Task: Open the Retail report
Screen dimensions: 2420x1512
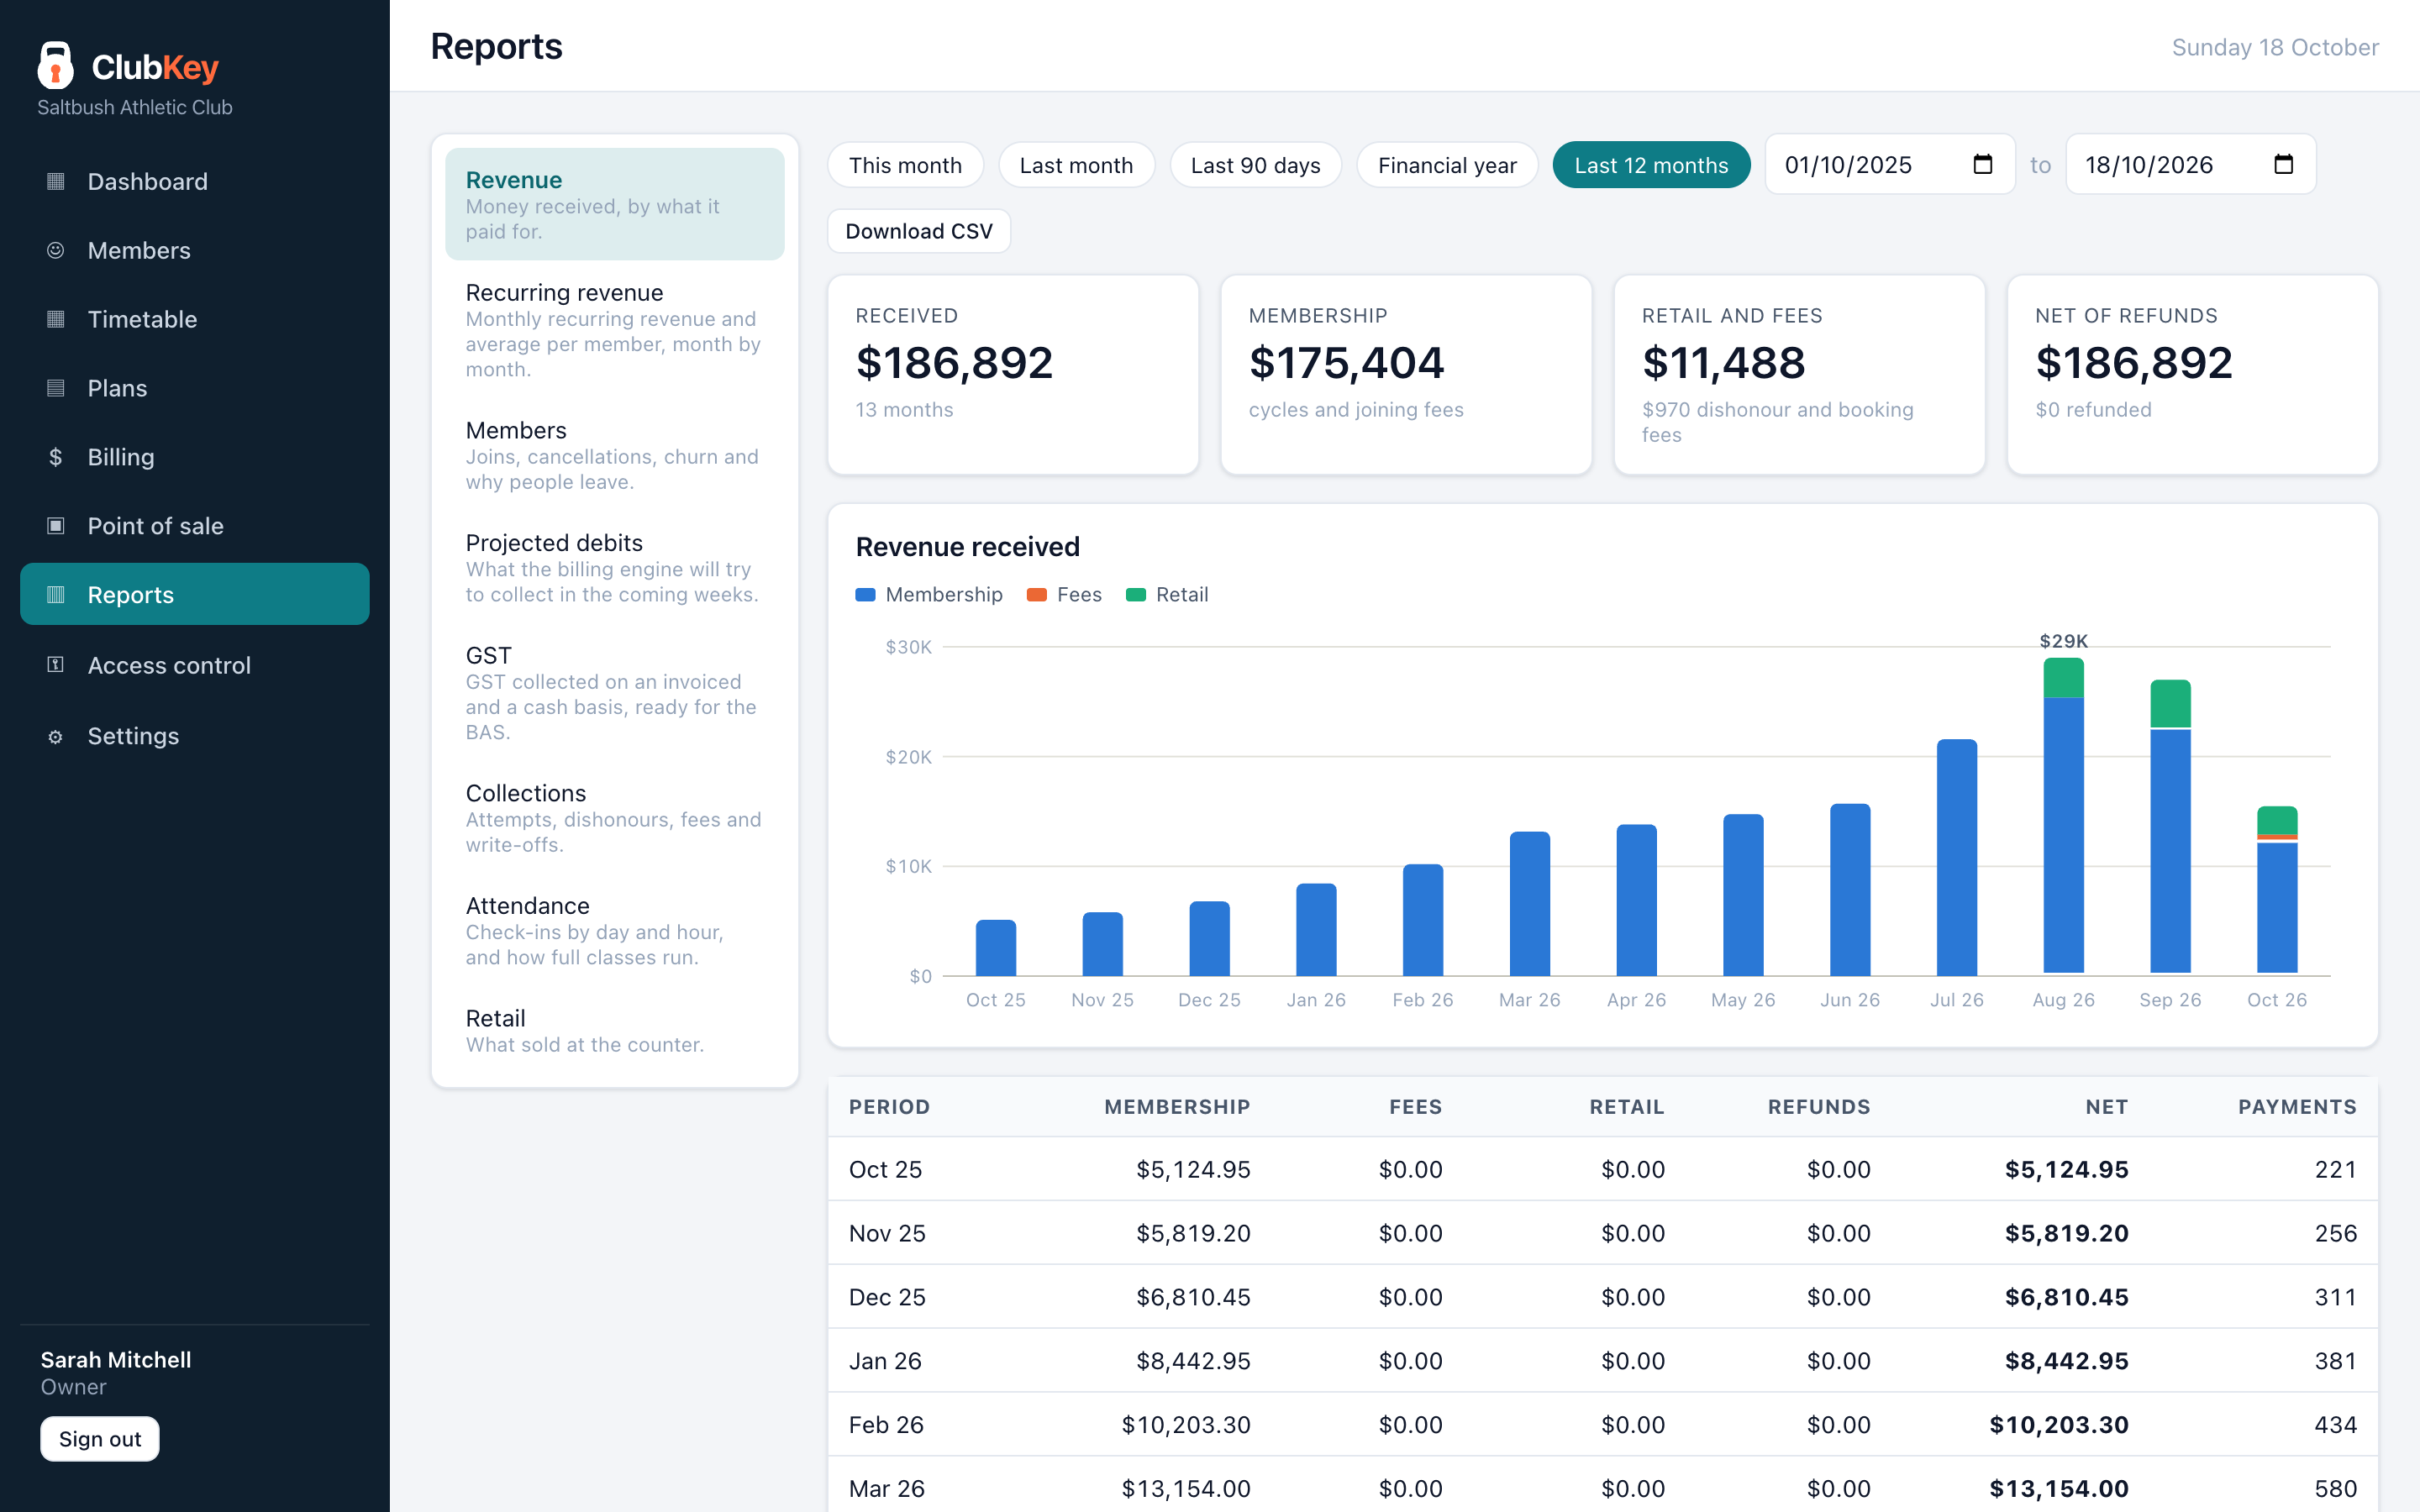Action: coord(614,1031)
